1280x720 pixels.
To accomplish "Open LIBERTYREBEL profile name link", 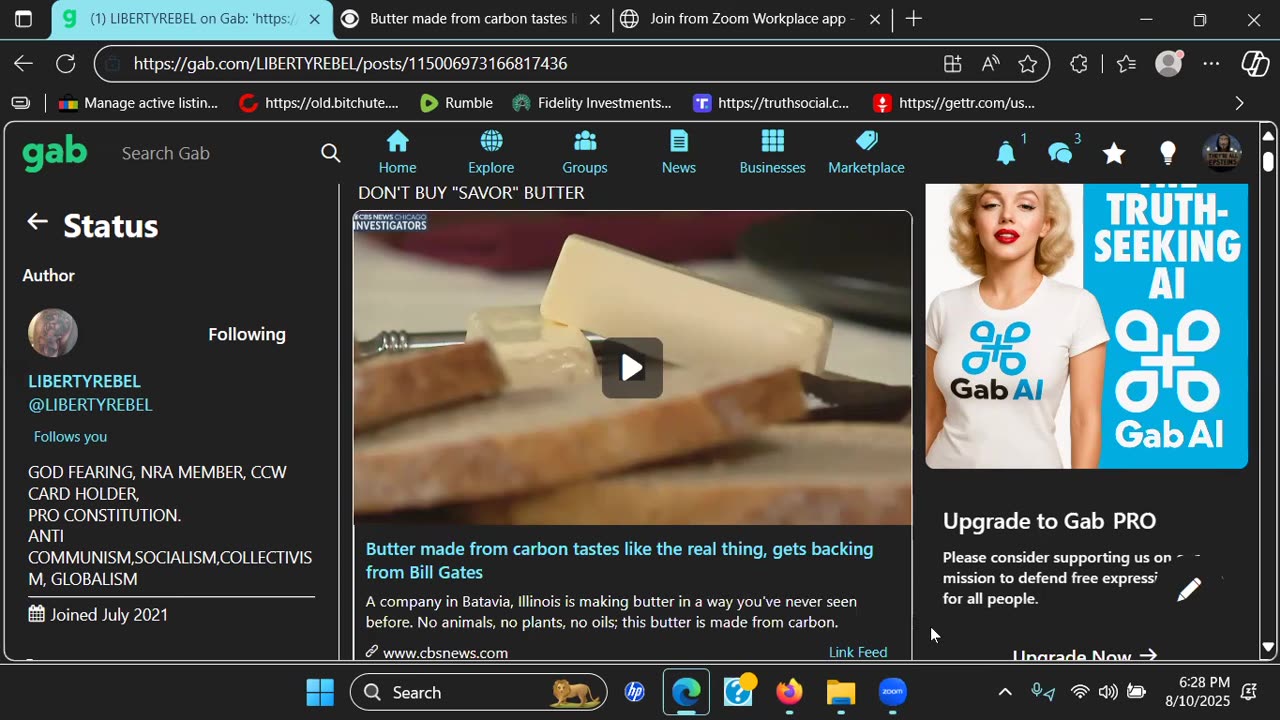I will pyautogui.click(x=84, y=381).
